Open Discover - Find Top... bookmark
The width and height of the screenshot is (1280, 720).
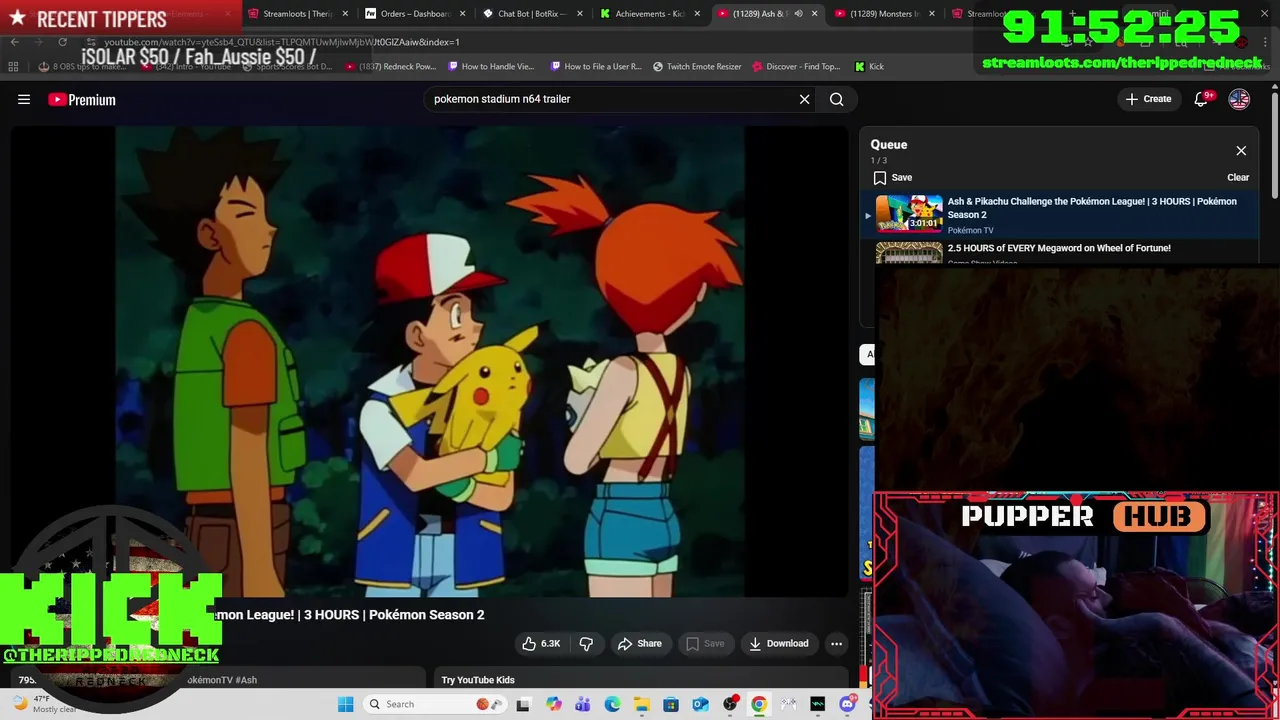[x=796, y=67]
